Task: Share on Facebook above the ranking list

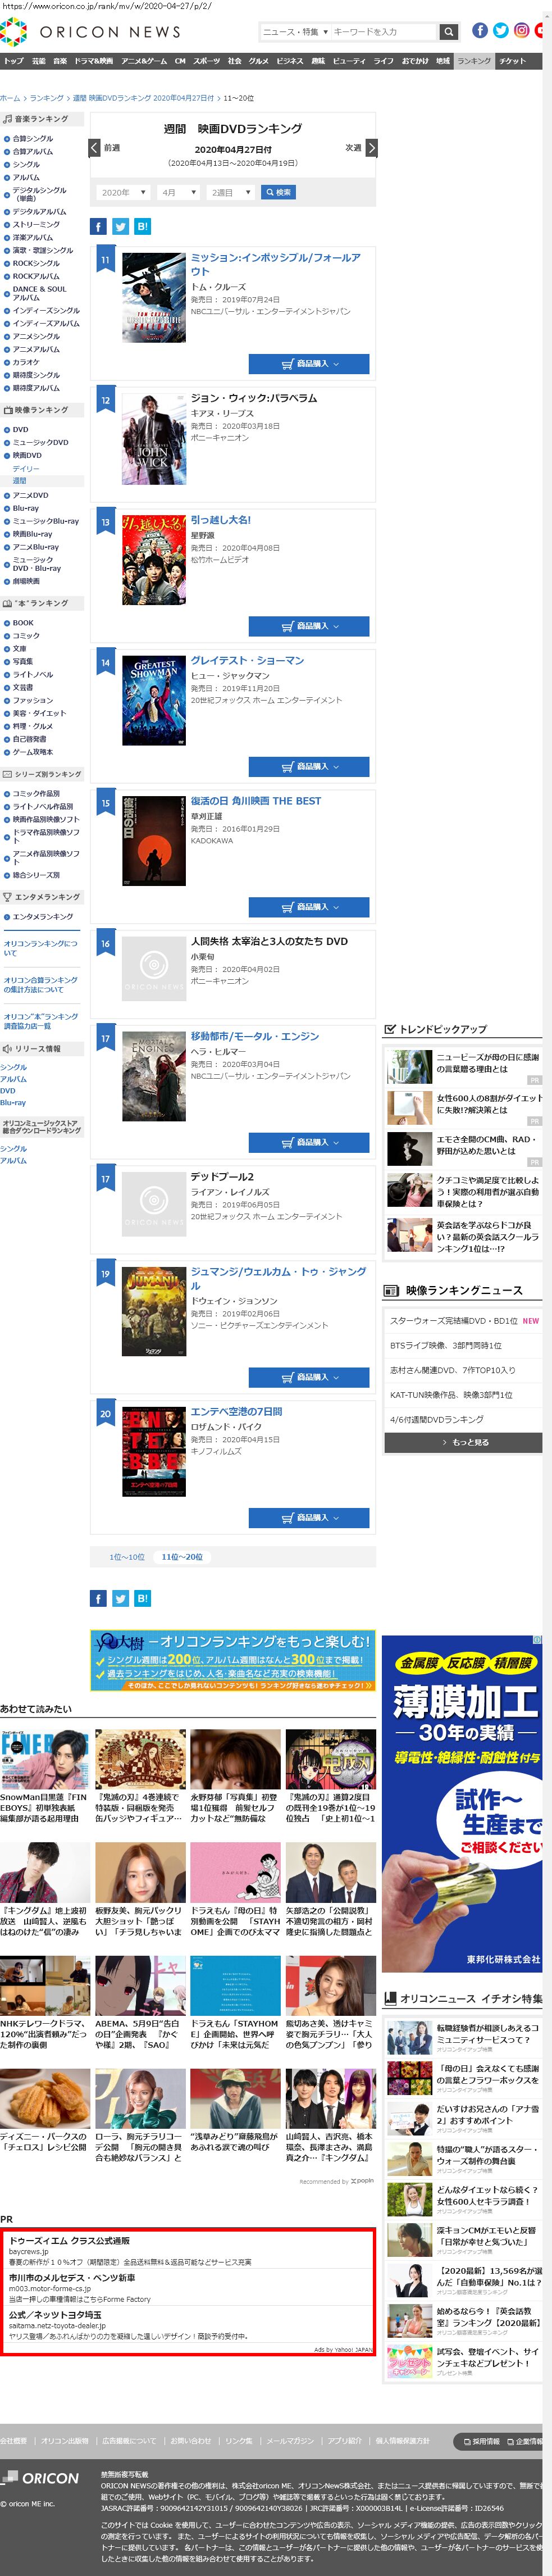Action: coord(98,226)
